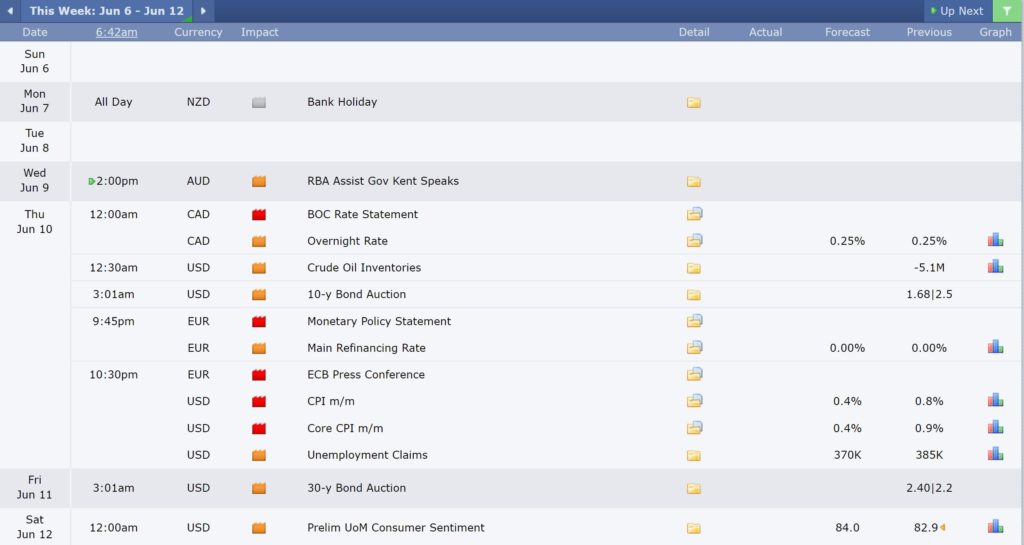Show graph for Main Refinancing Rate
The image size is (1024, 545).
click(995, 347)
